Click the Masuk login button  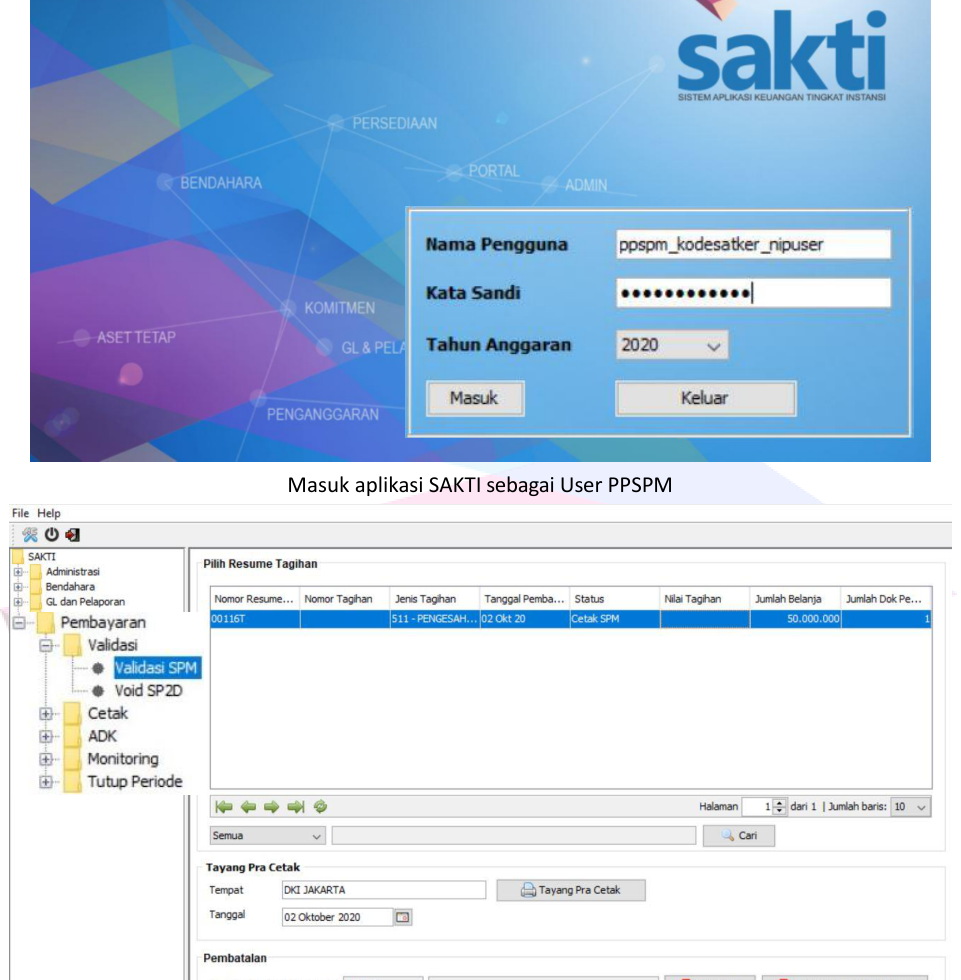click(473, 398)
